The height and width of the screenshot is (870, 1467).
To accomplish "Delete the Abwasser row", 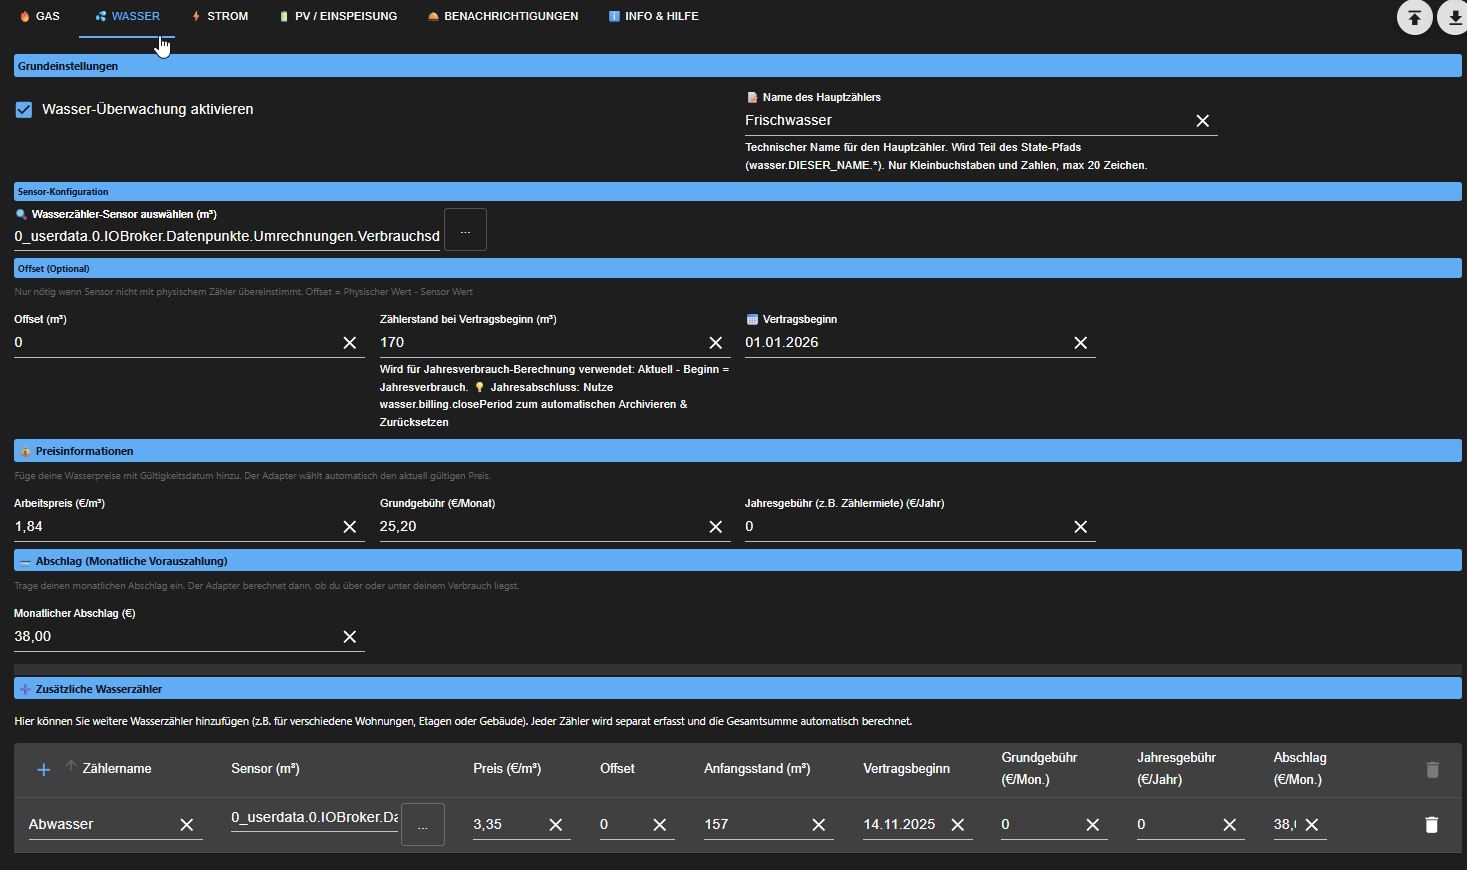I will [x=1431, y=825].
